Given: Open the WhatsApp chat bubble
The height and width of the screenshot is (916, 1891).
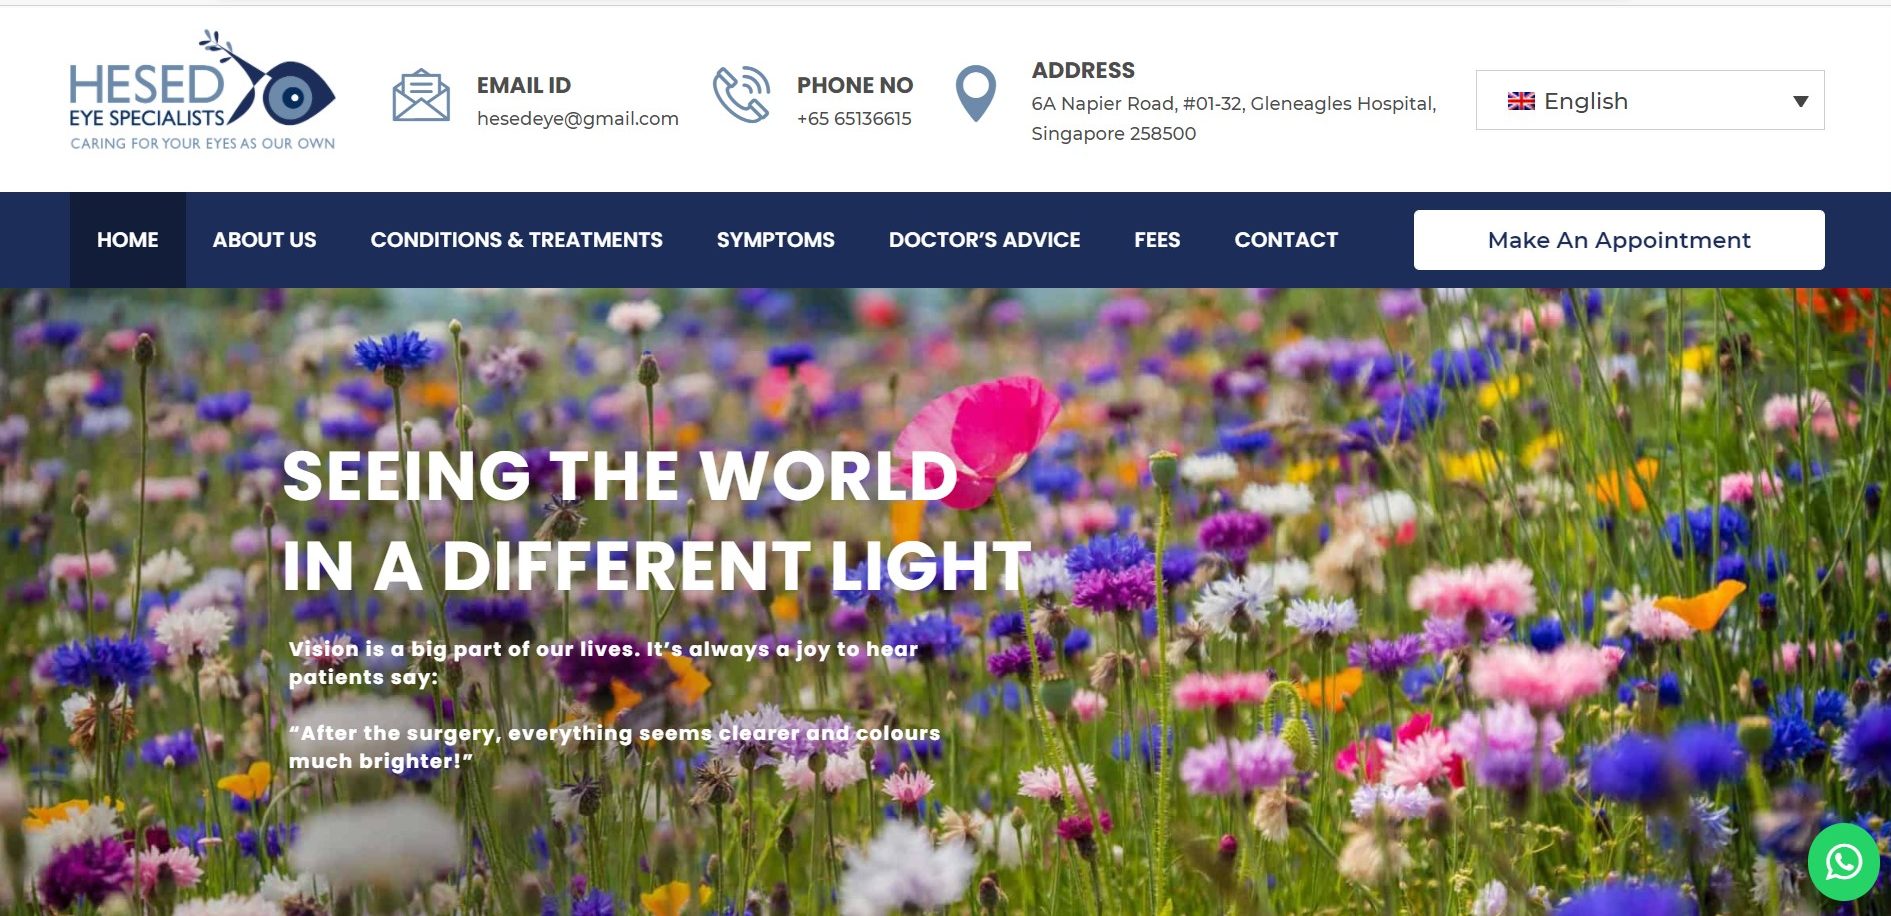Looking at the screenshot, I should click(x=1843, y=861).
